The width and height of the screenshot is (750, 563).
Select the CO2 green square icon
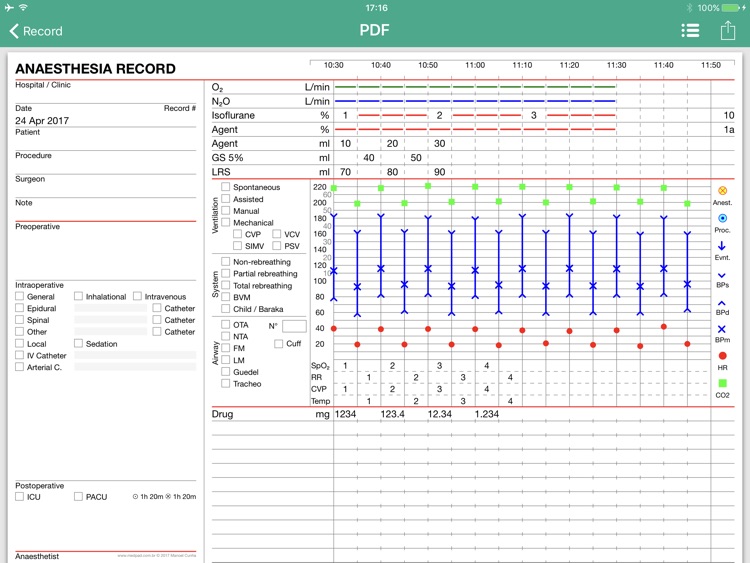coord(722,383)
